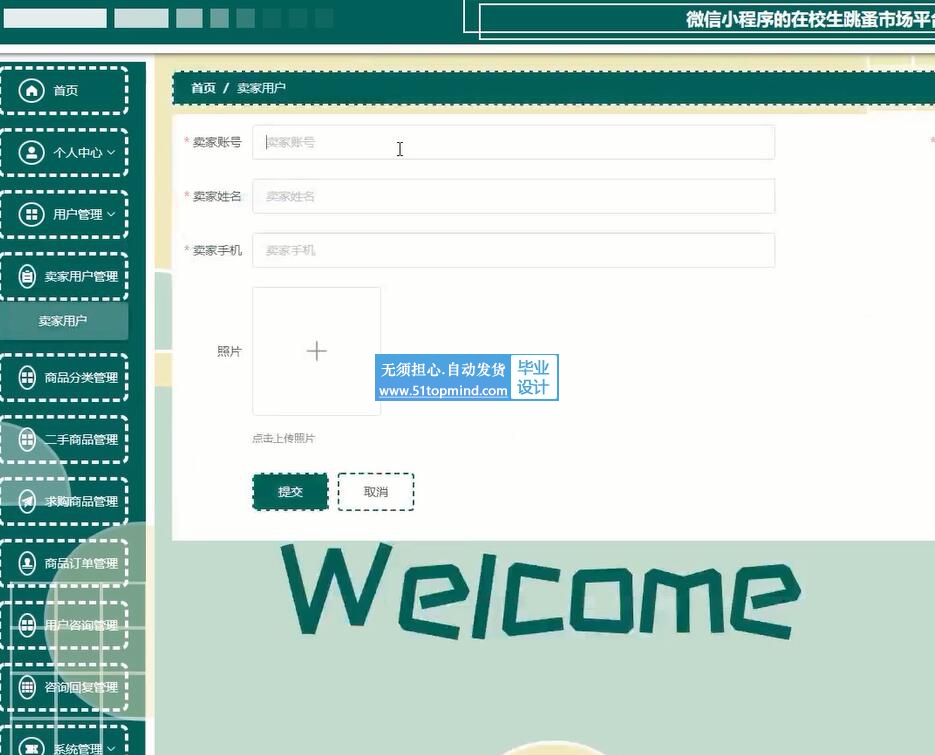935x755 pixels.
Task: Click the 求购商品管理 paper plane icon
Action: coord(27,502)
